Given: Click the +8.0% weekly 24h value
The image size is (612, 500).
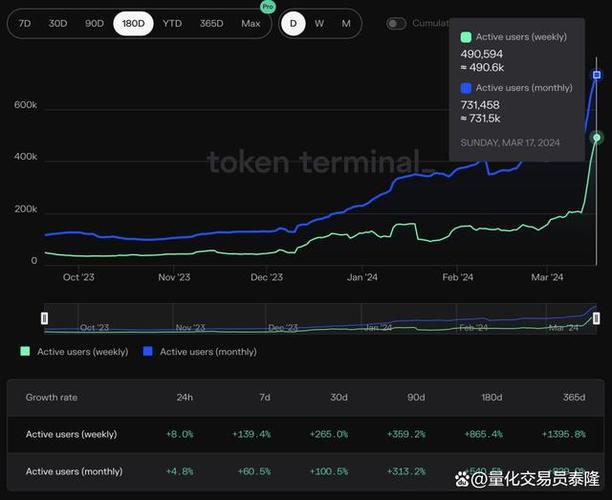Looking at the screenshot, I should pyautogui.click(x=180, y=434).
